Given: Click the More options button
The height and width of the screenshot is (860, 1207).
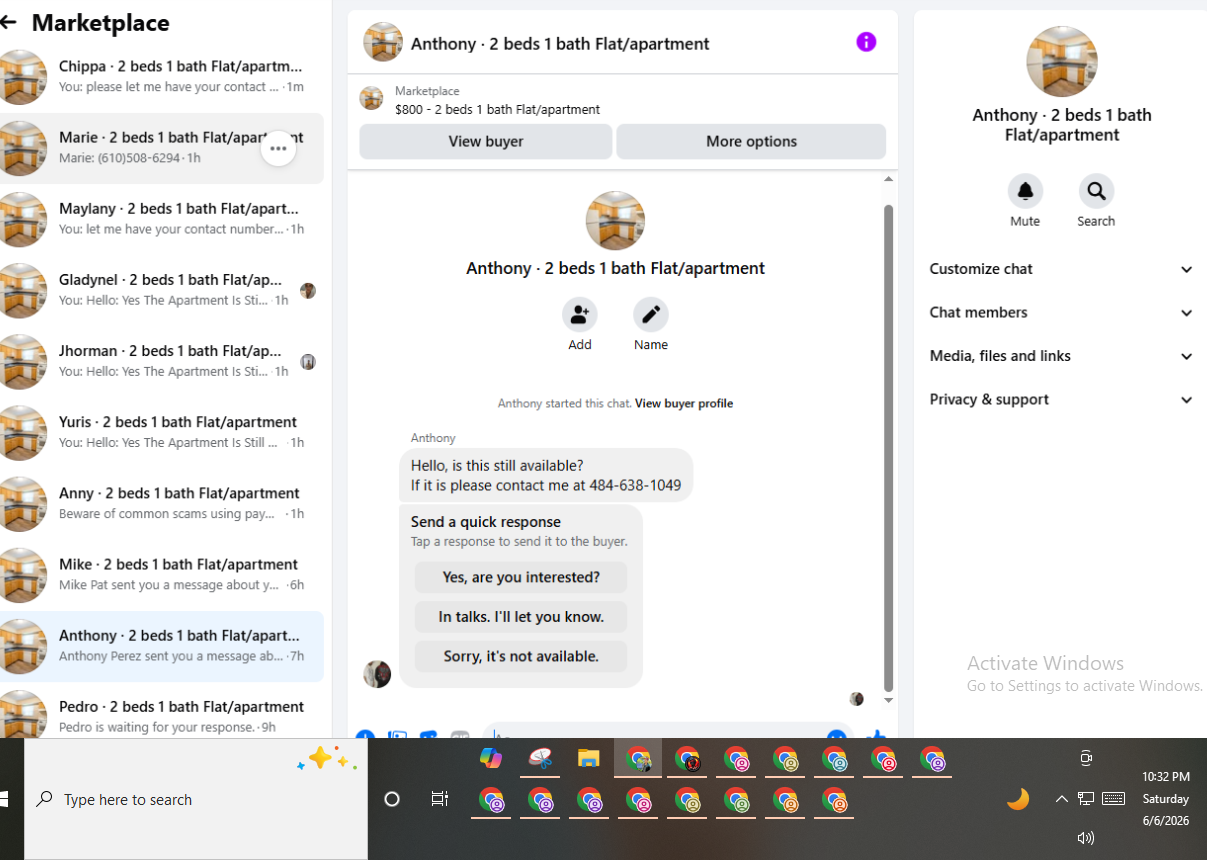Looking at the screenshot, I should coord(751,141).
